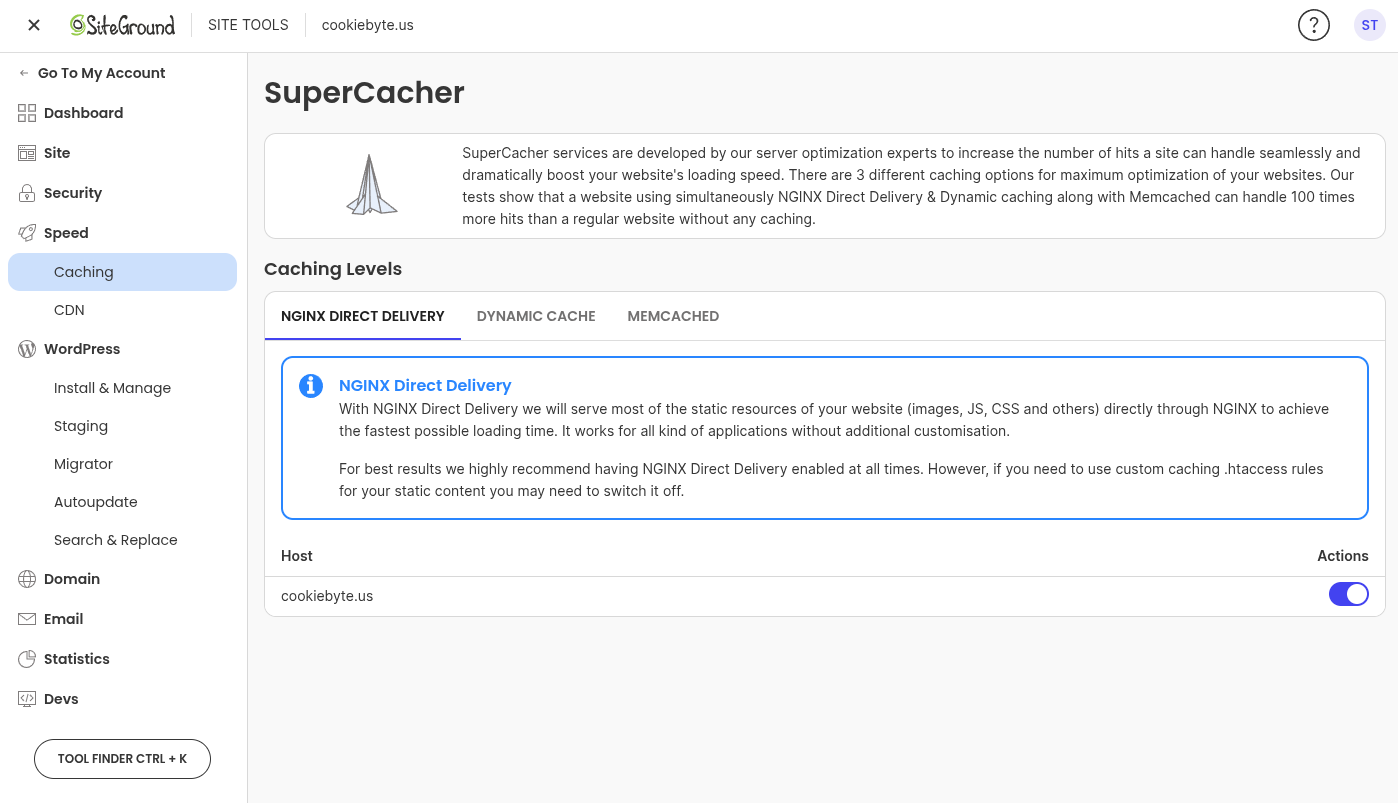The height and width of the screenshot is (803, 1398).
Task: Click the Devs code icon
Action: click(x=27, y=699)
